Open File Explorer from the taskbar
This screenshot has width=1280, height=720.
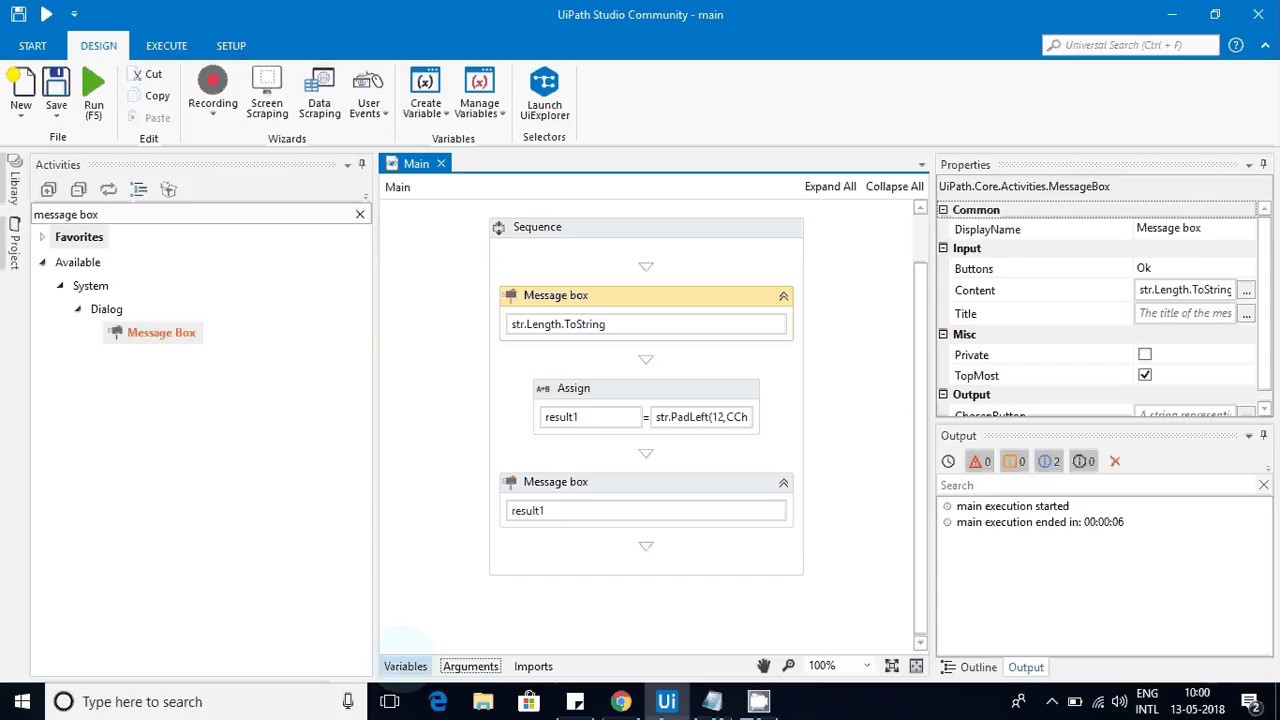pyautogui.click(x=483, y=702)
